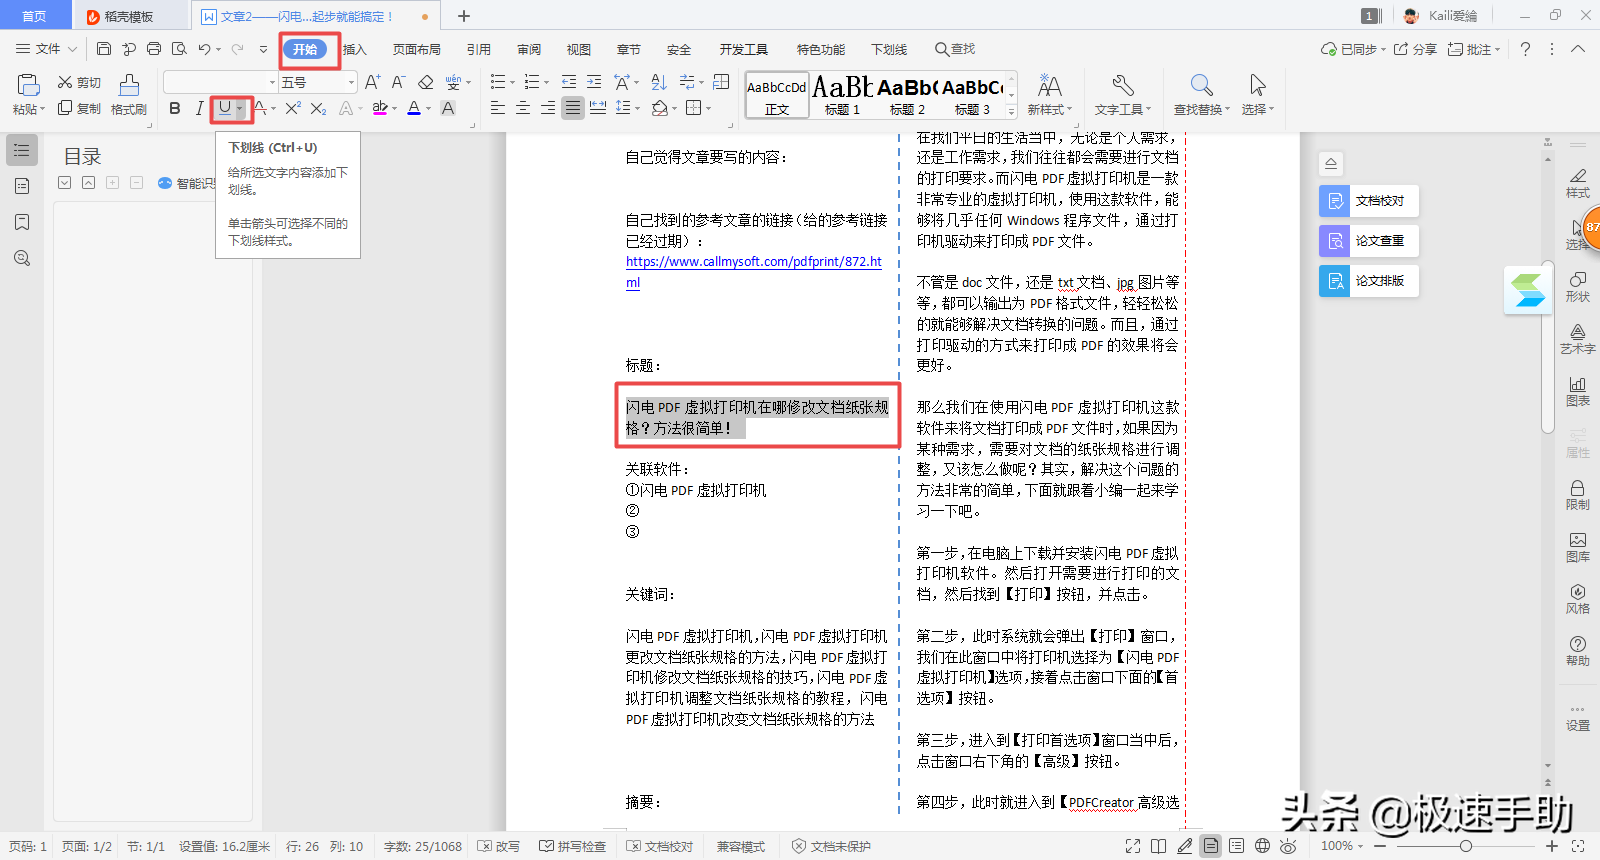This screenshot has height=860, width=1600.
Task: Expand the styles gallery list
Action: (1011, 112)
